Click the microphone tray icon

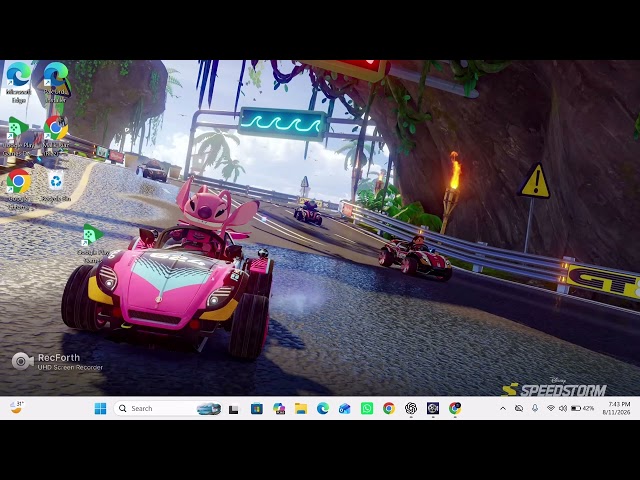(x=535, y=408)
